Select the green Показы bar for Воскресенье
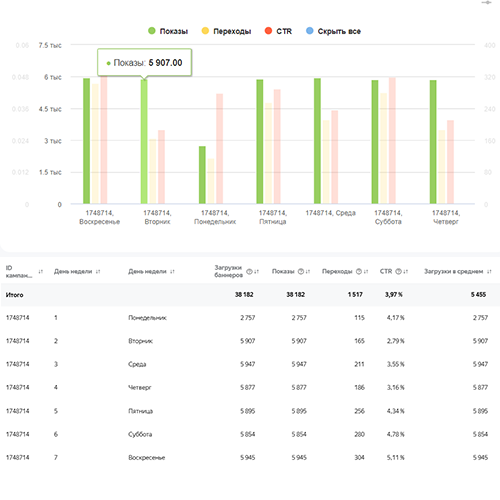Image resolution: width=500 pixels, height=500 pixels. point(86,141)
